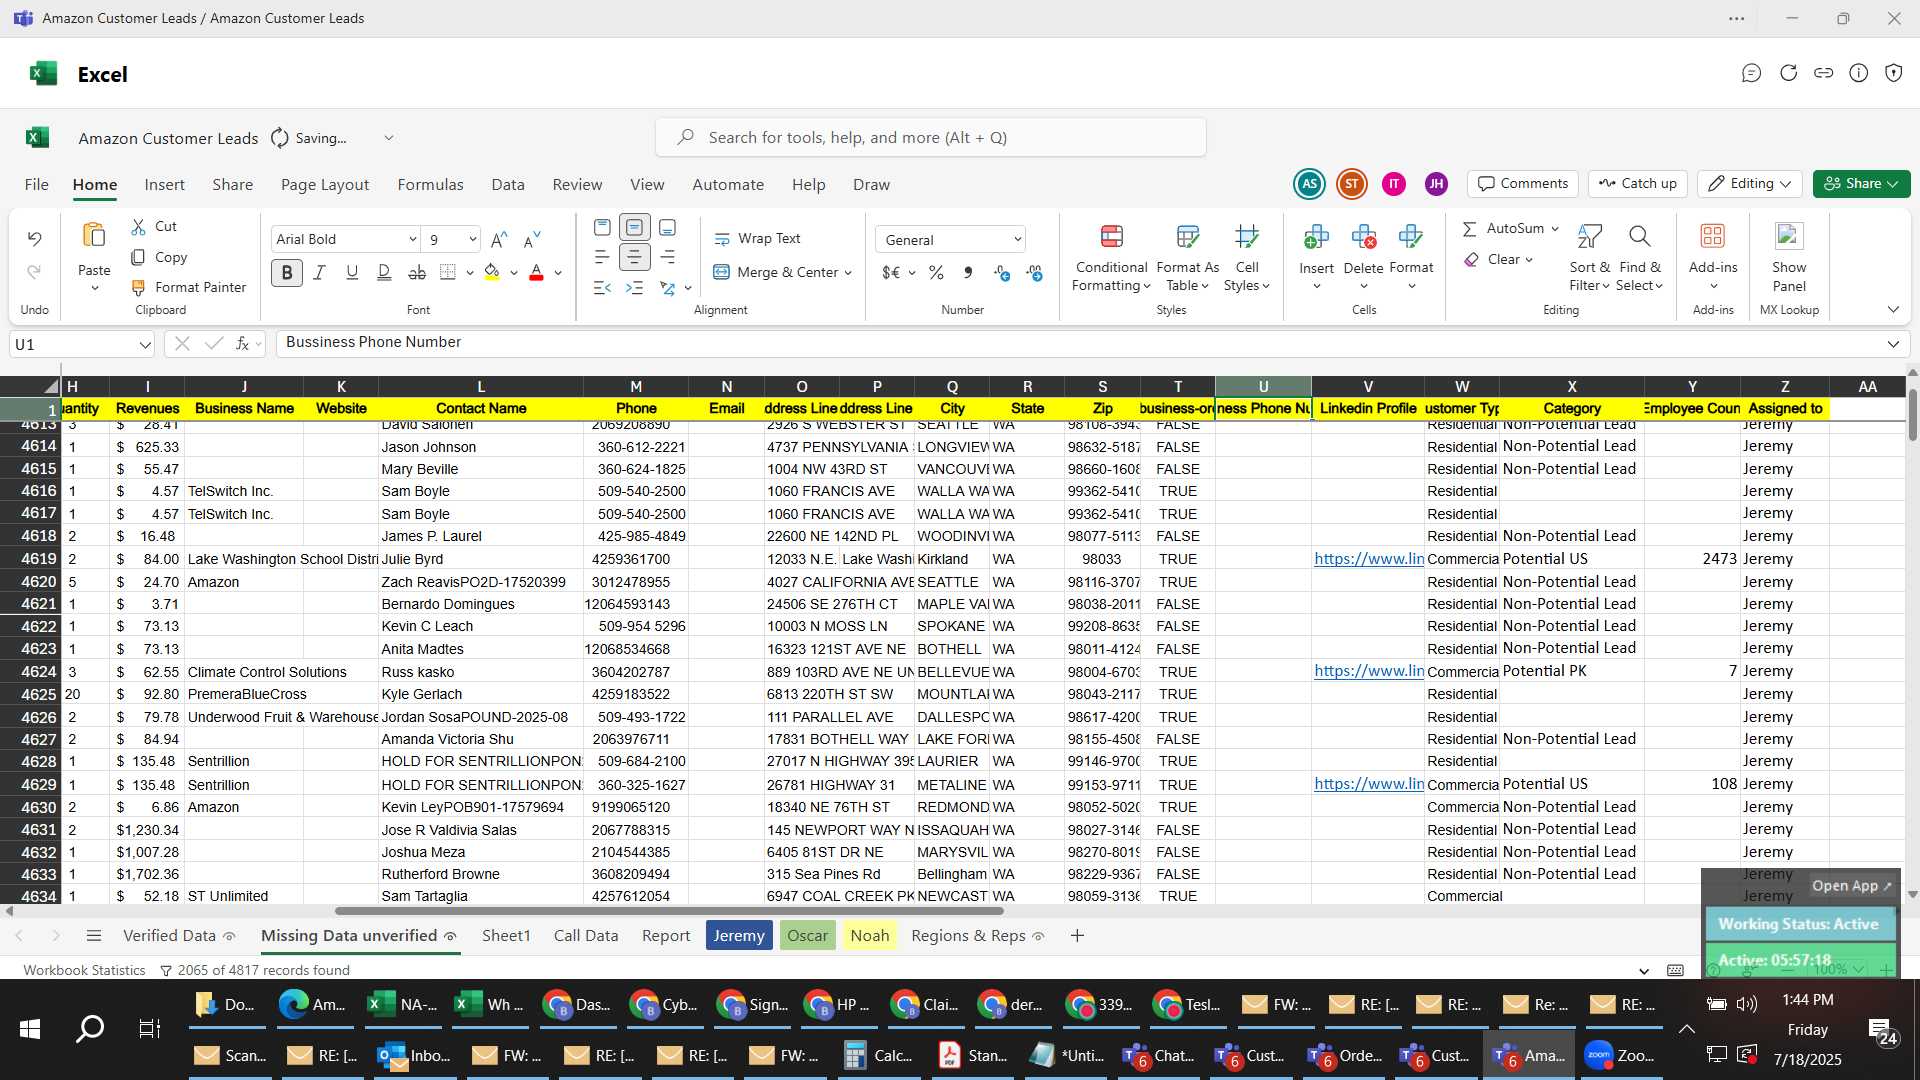Screen dimensions: 1920x1080
Task: Toggle middle vertical alignment
Action: pyautogui.click(x=634, y=227)
